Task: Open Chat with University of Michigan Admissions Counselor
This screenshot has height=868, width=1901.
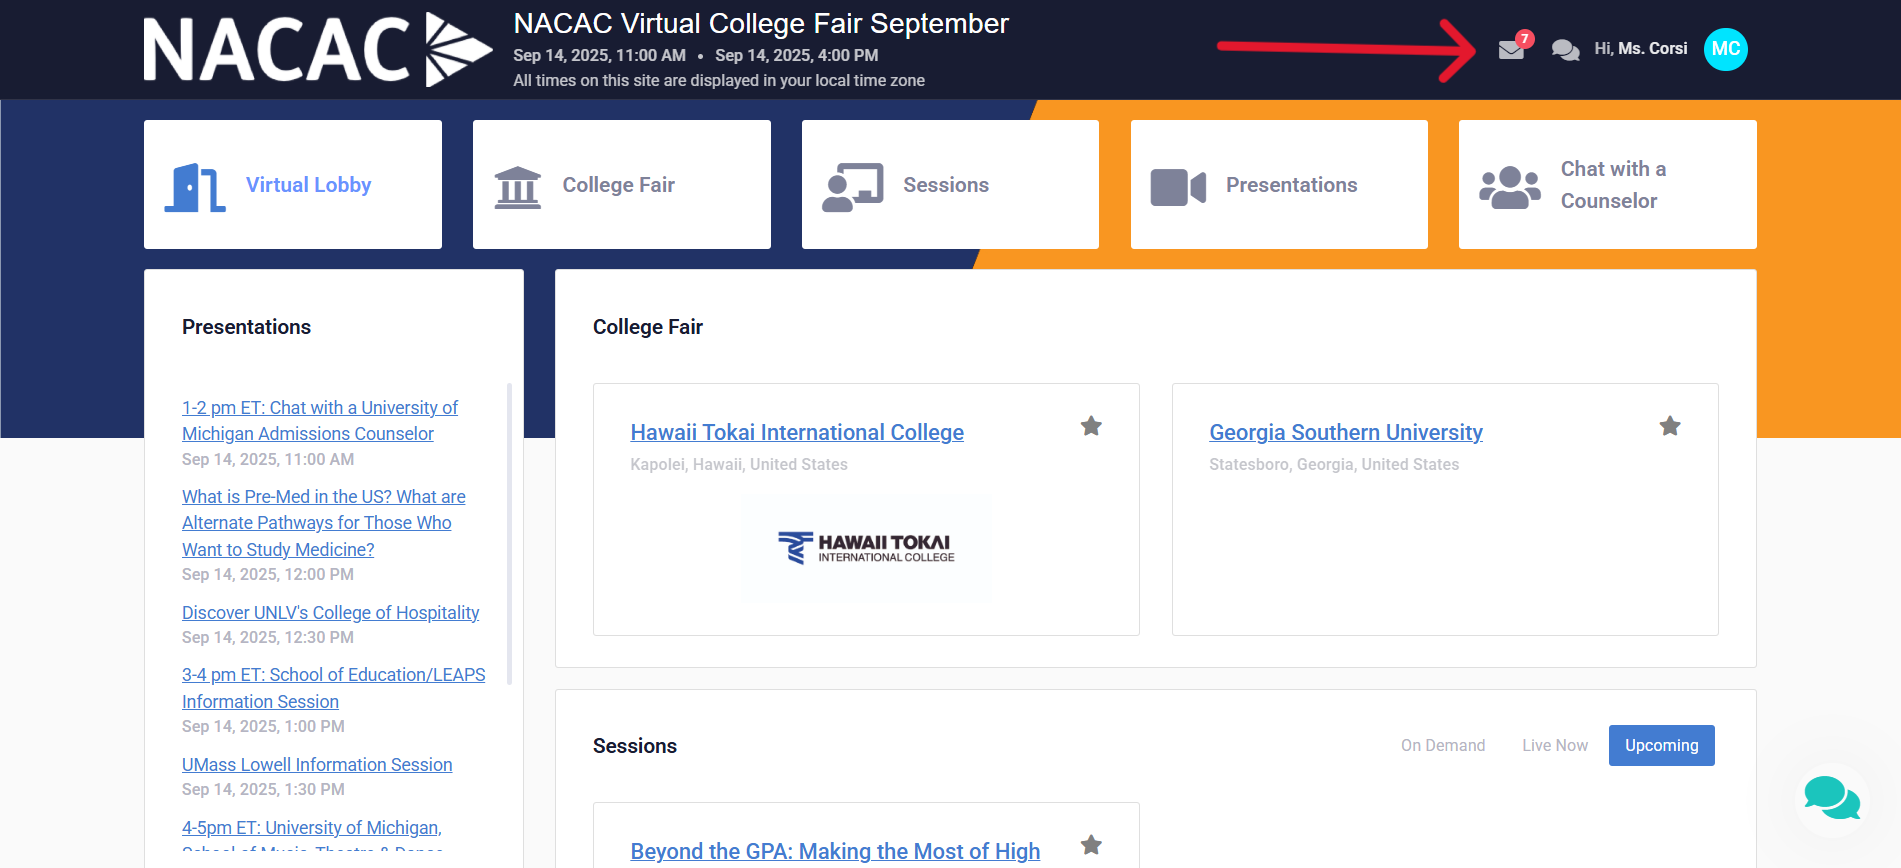Action: [x=320, y=421]
